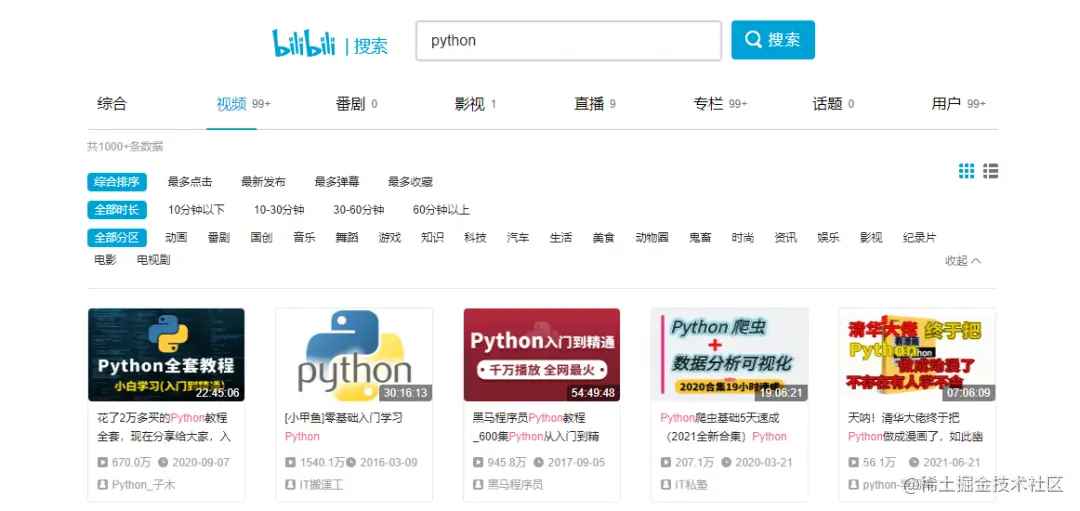Filter by 娱乐 category
The height and width of the screenshot is (511, 1080).
pos(829,238)
